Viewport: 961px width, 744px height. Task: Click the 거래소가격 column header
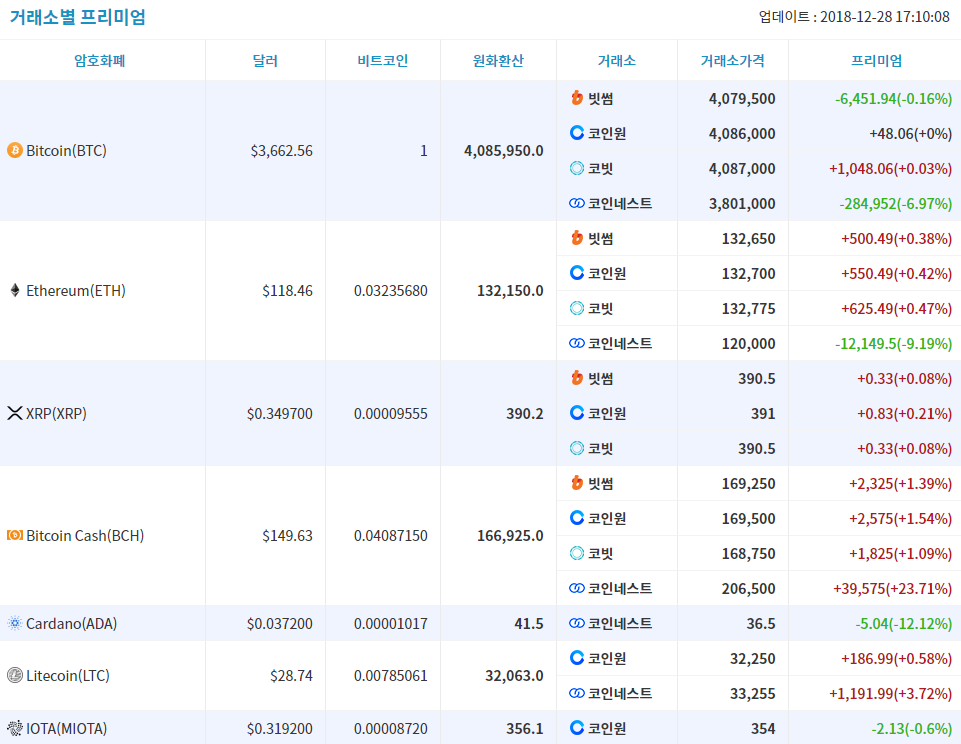pyautogui.click(x=732, y=61)
